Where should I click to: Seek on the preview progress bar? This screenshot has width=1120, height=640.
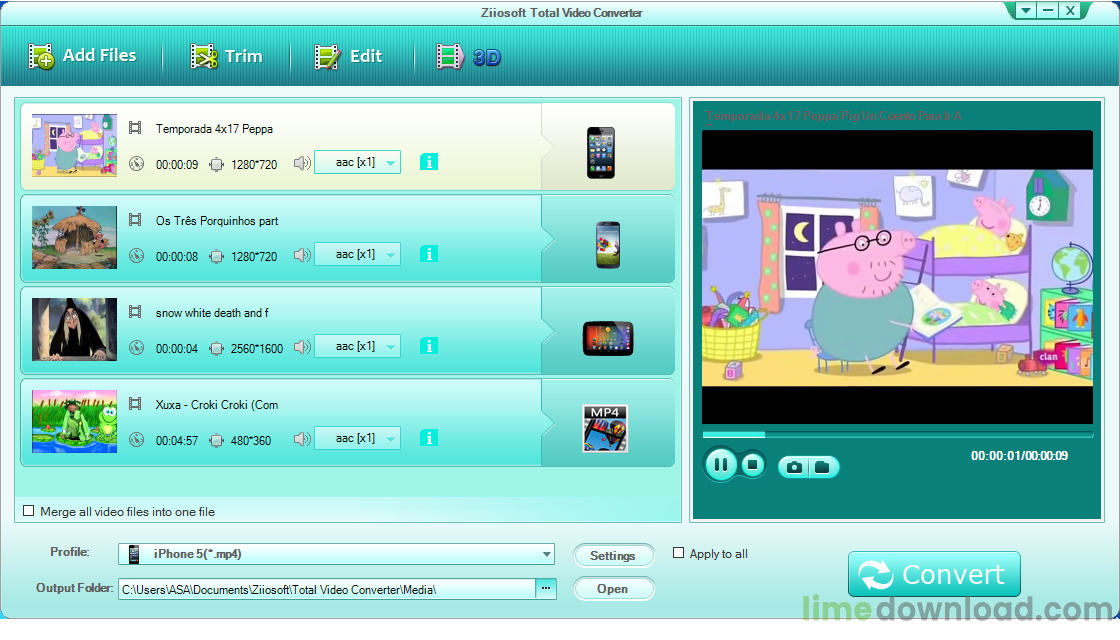(898, 434)
